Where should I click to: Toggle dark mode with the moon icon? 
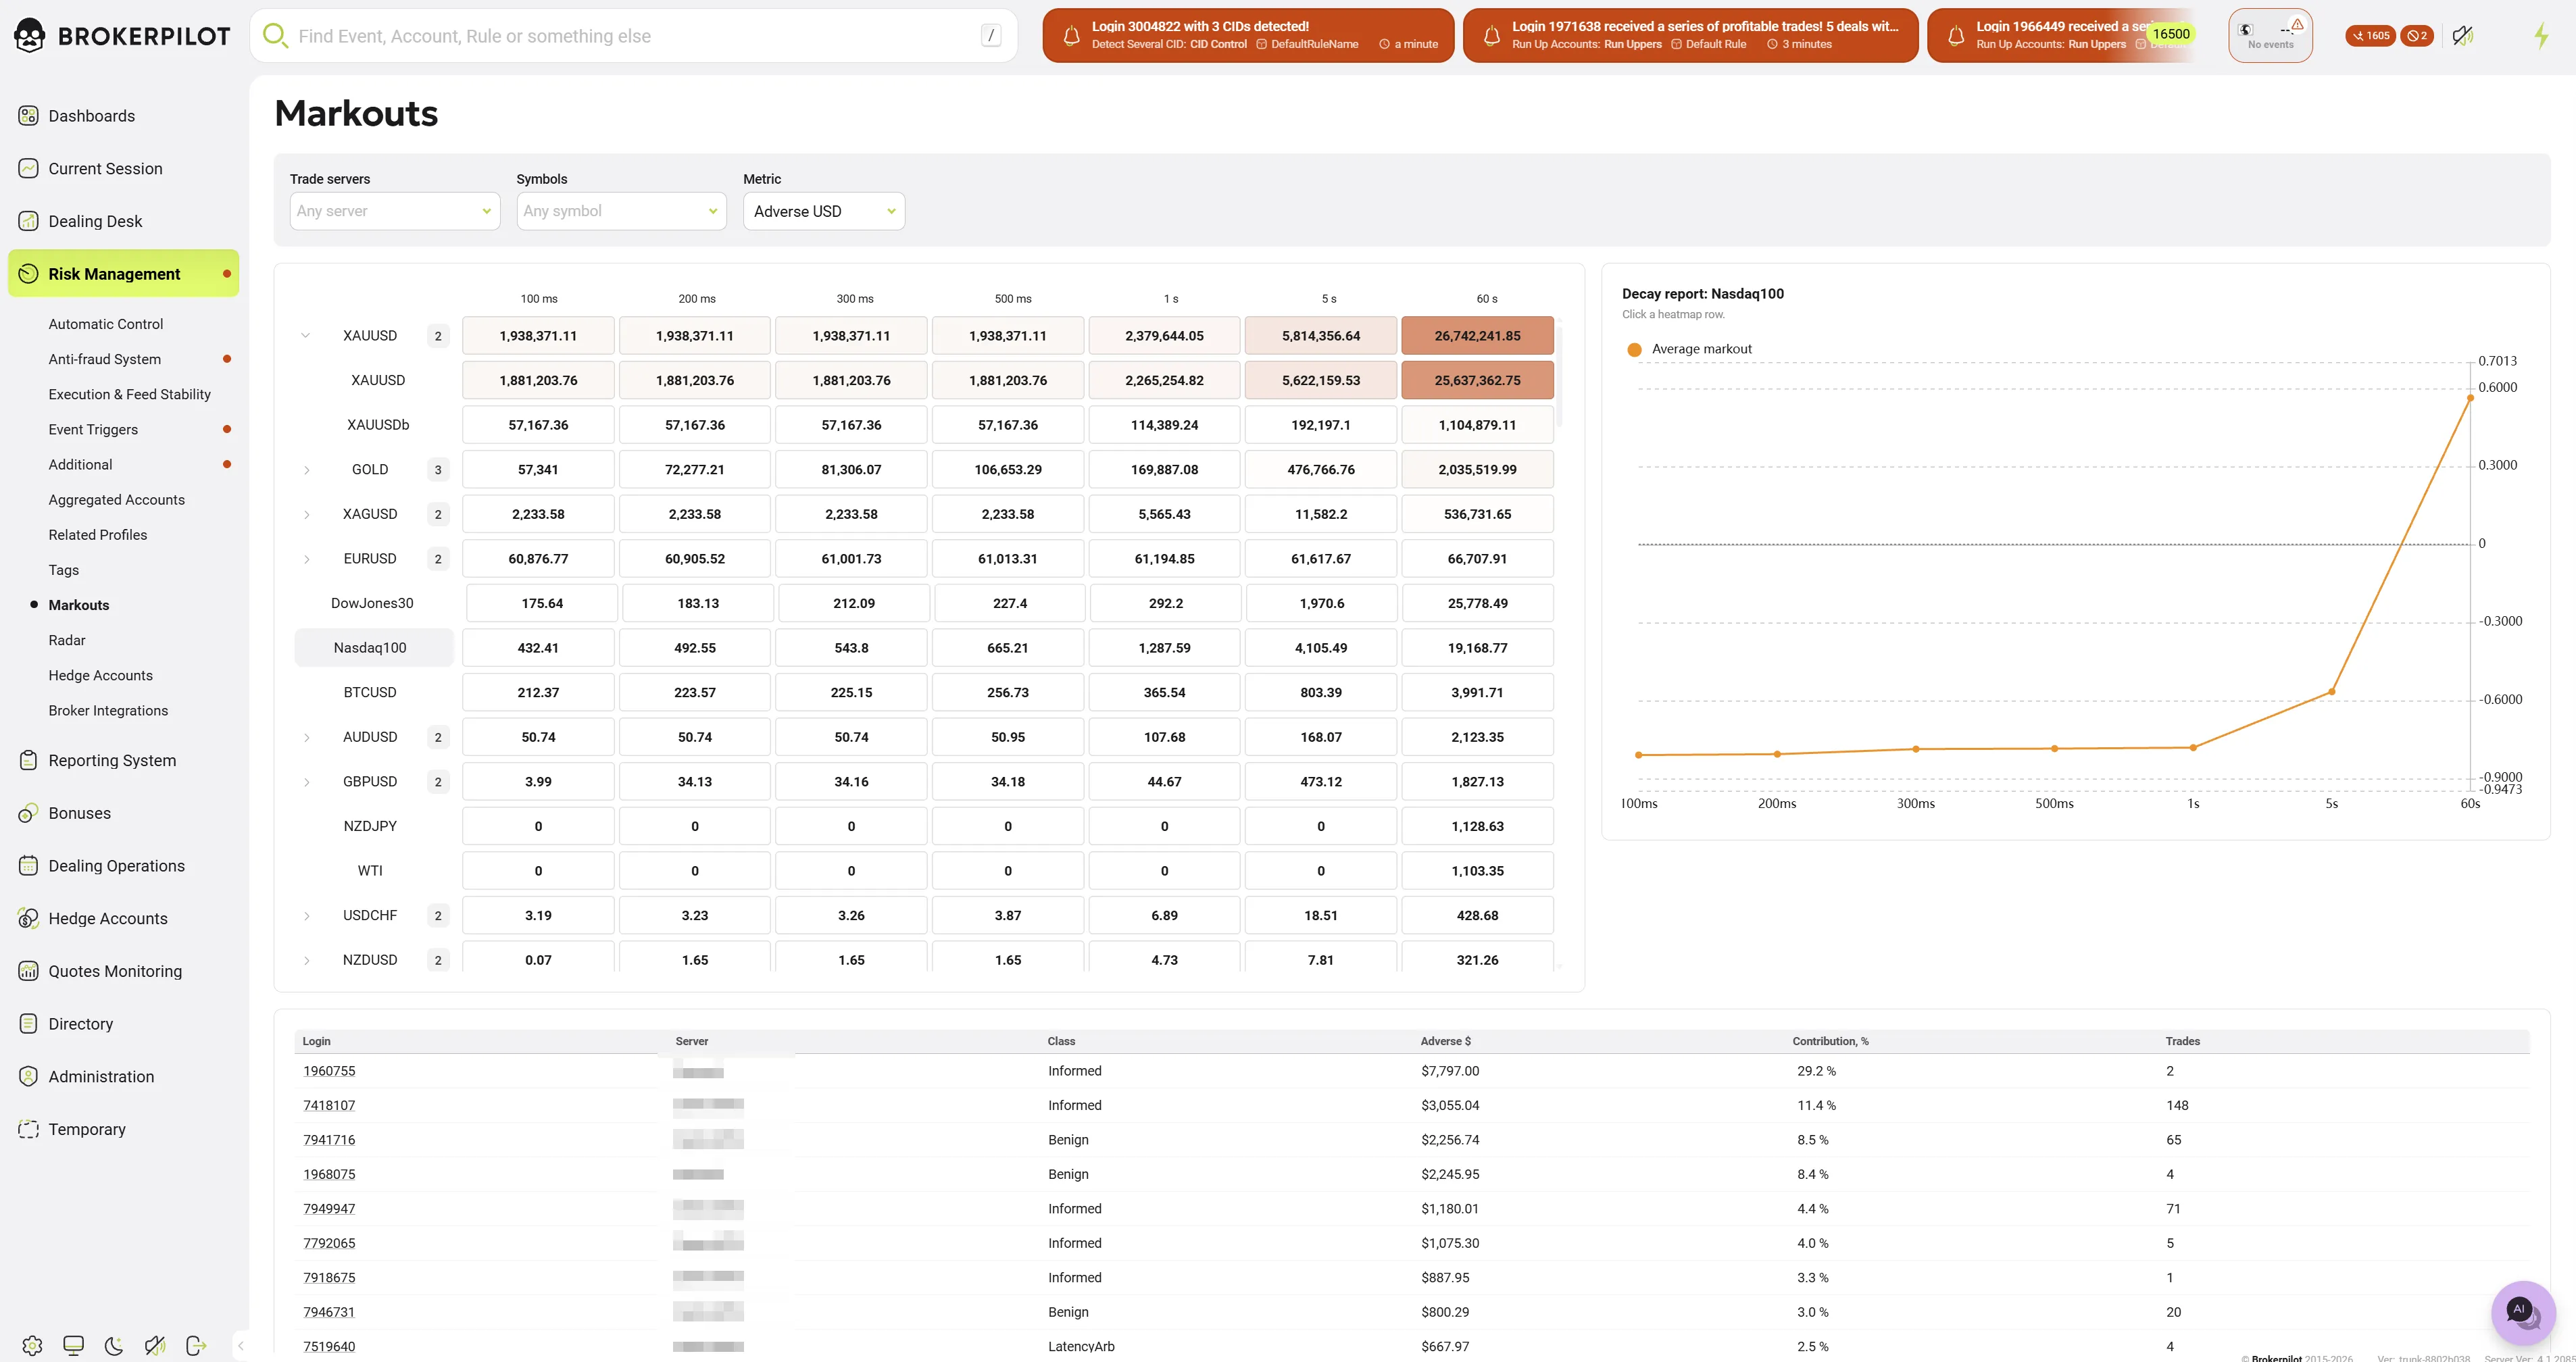[114, 1345]
